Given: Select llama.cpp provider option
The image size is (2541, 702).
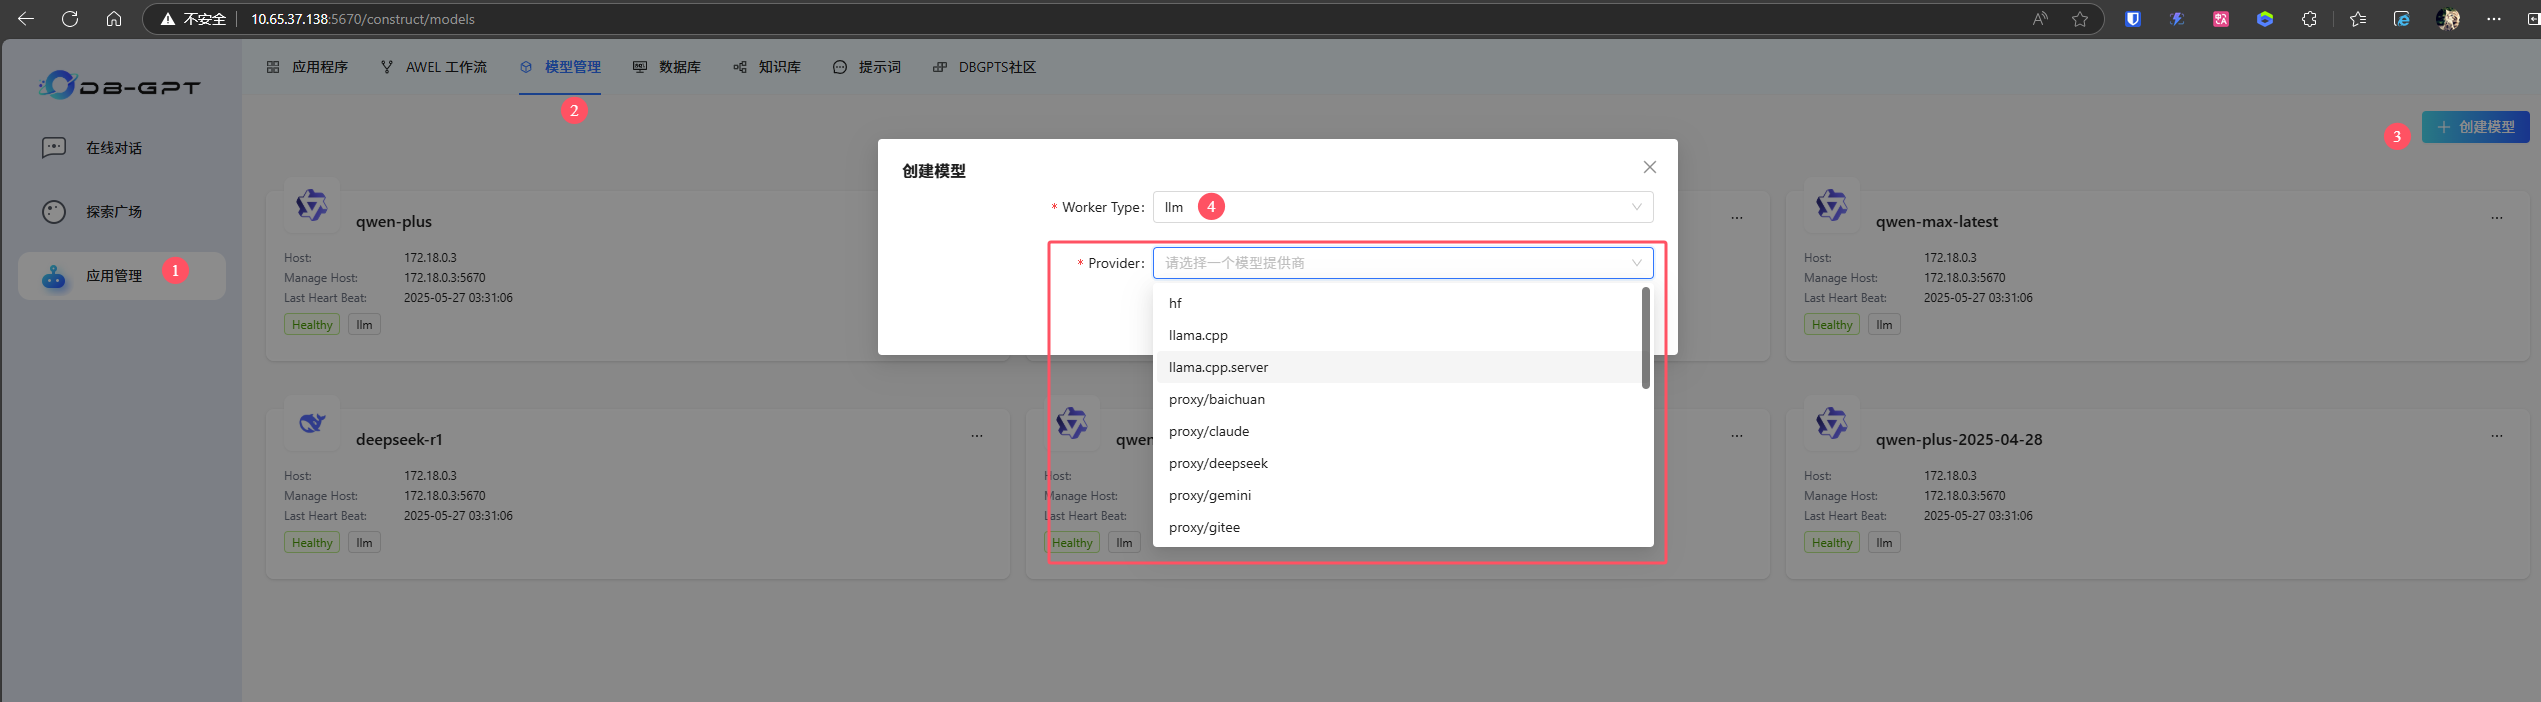Looking at the screenshot, I should 1399,335.
